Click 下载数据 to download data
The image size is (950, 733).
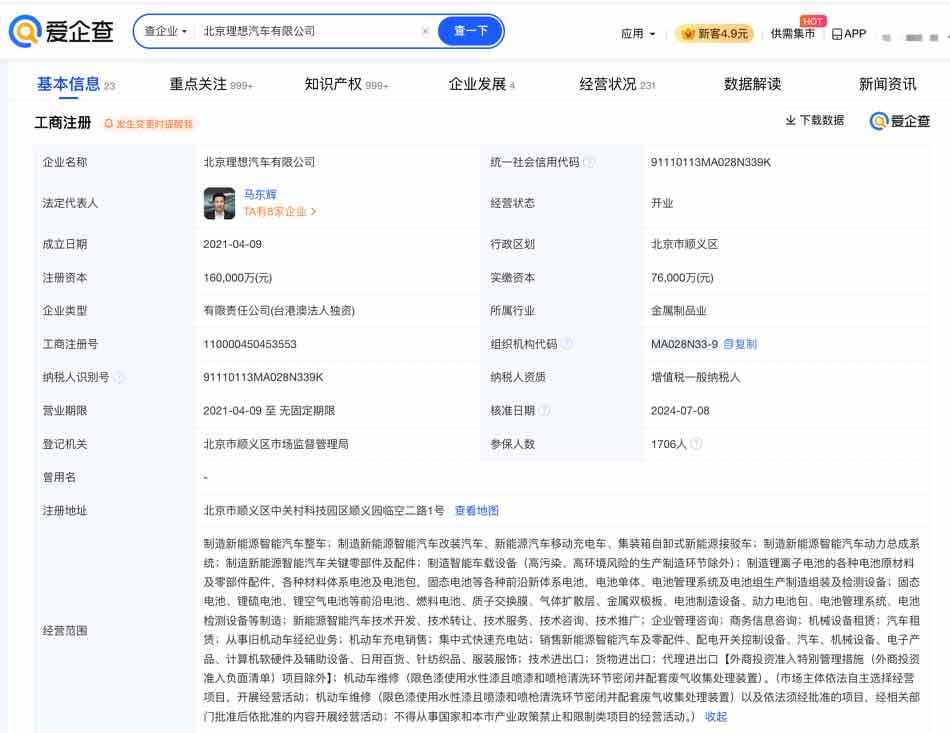click(814, 120)
